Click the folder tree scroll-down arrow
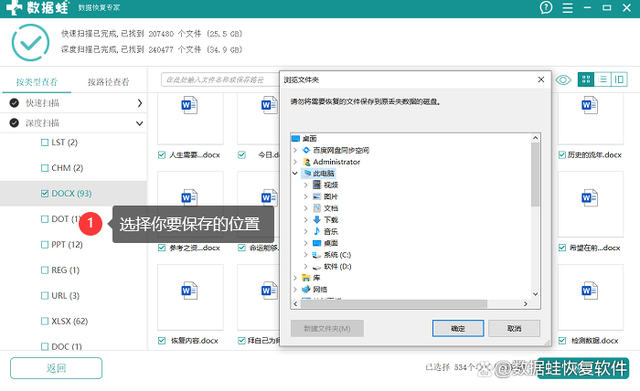Image resolution: width=640 pixels, height=391 pixels. (x=536, y=294)
